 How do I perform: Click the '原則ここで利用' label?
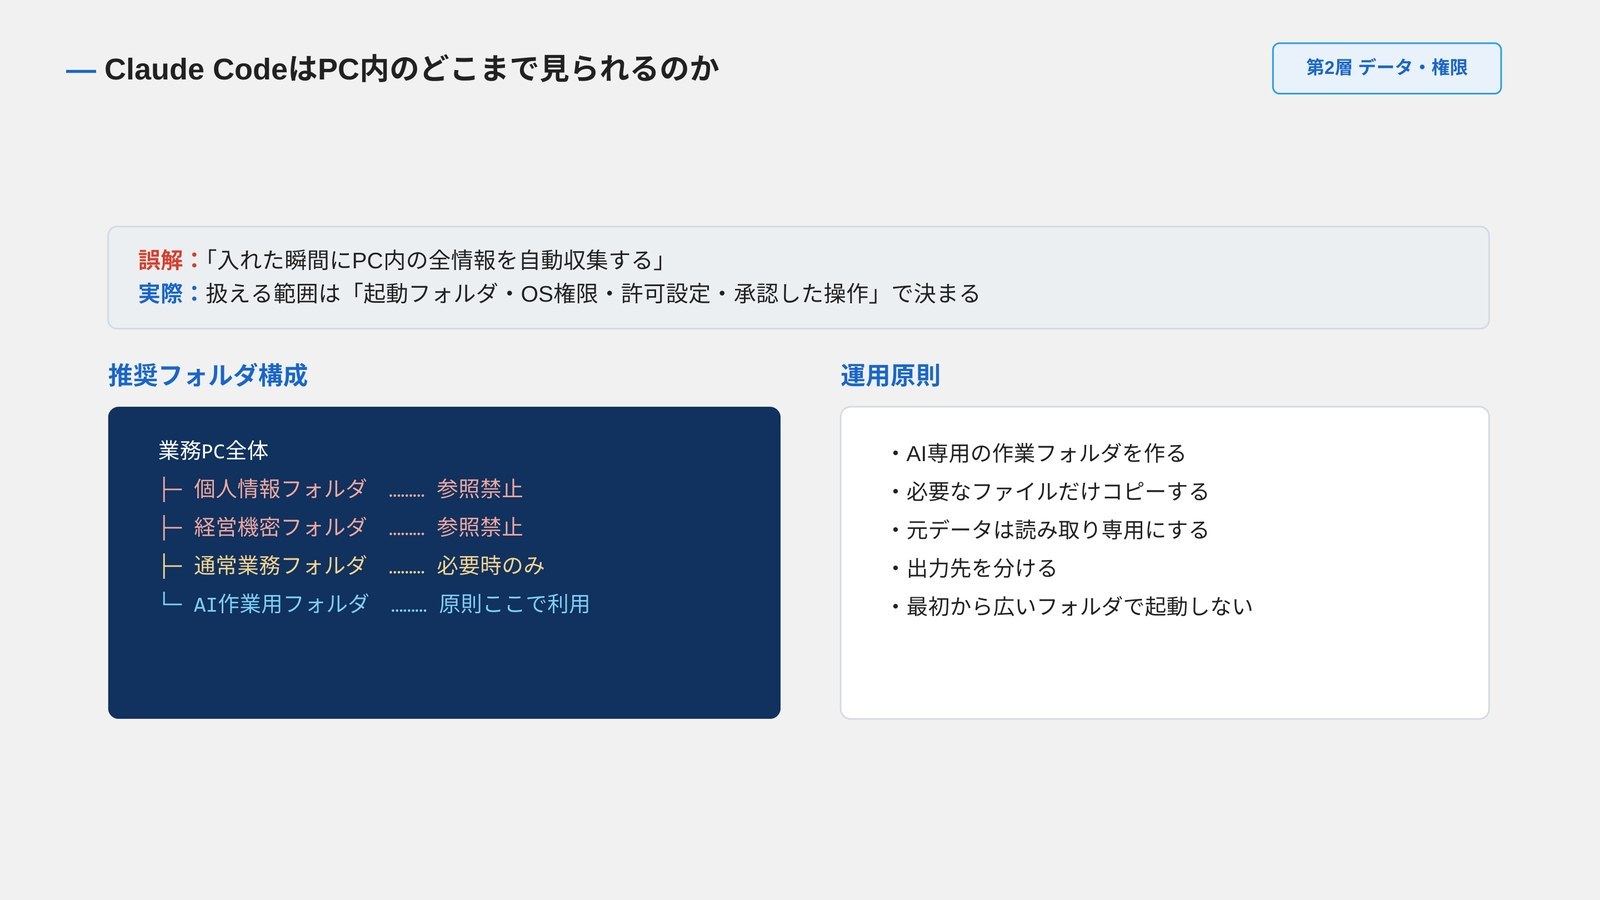(x=514, y=604)
